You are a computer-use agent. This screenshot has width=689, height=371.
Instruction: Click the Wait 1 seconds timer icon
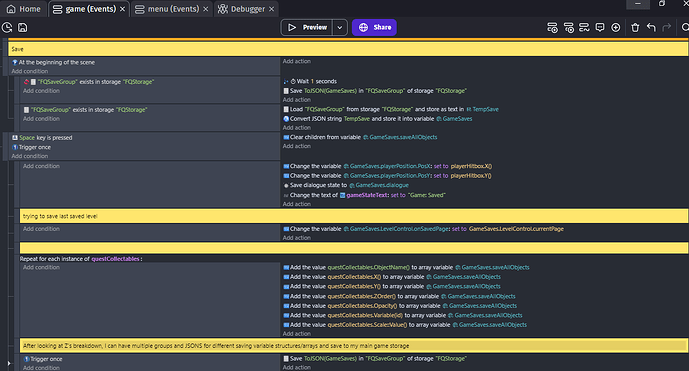(x=293, y=81)
